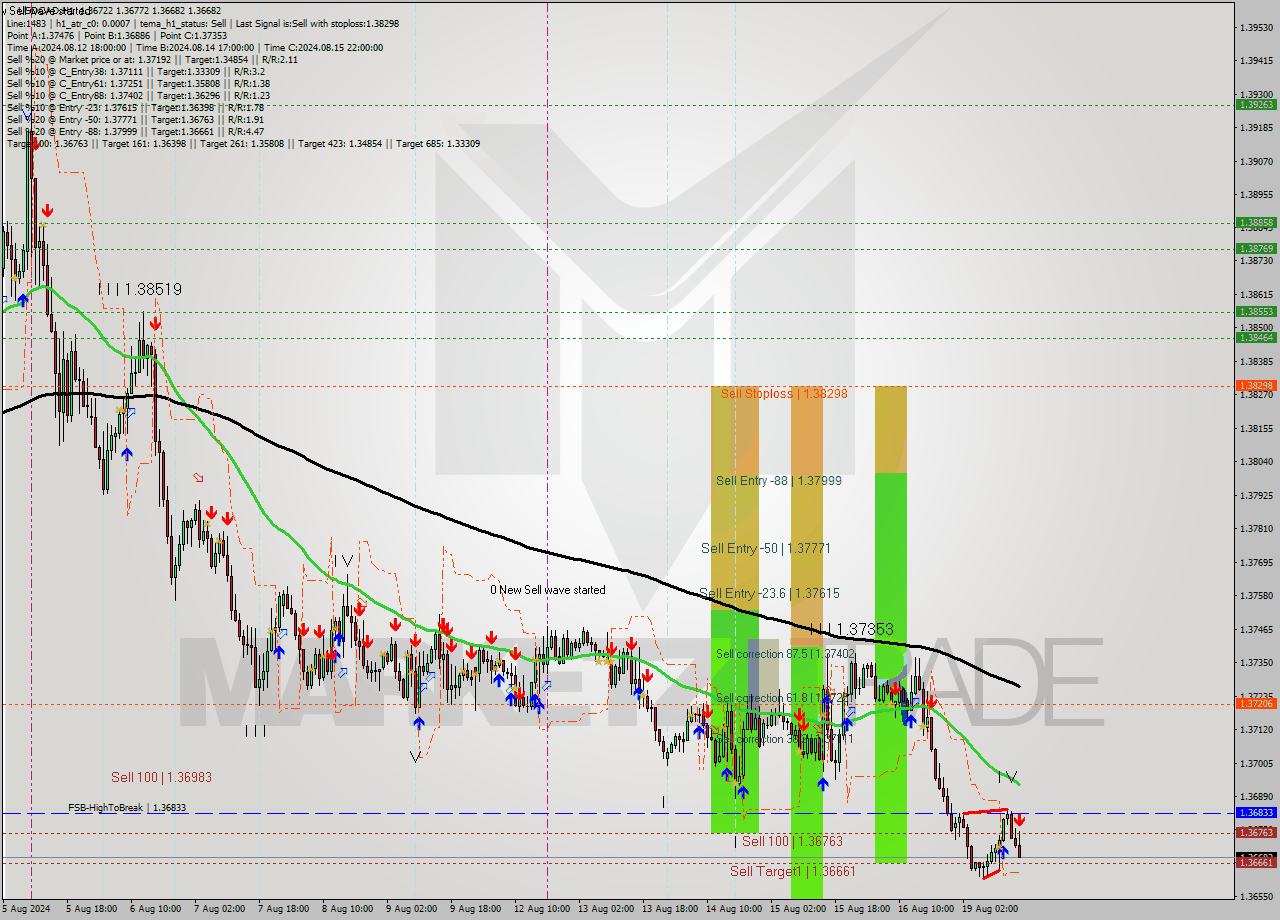Click the 1.39530 price scale value
Screen dimensions: 1280x920
[1256, 27]
